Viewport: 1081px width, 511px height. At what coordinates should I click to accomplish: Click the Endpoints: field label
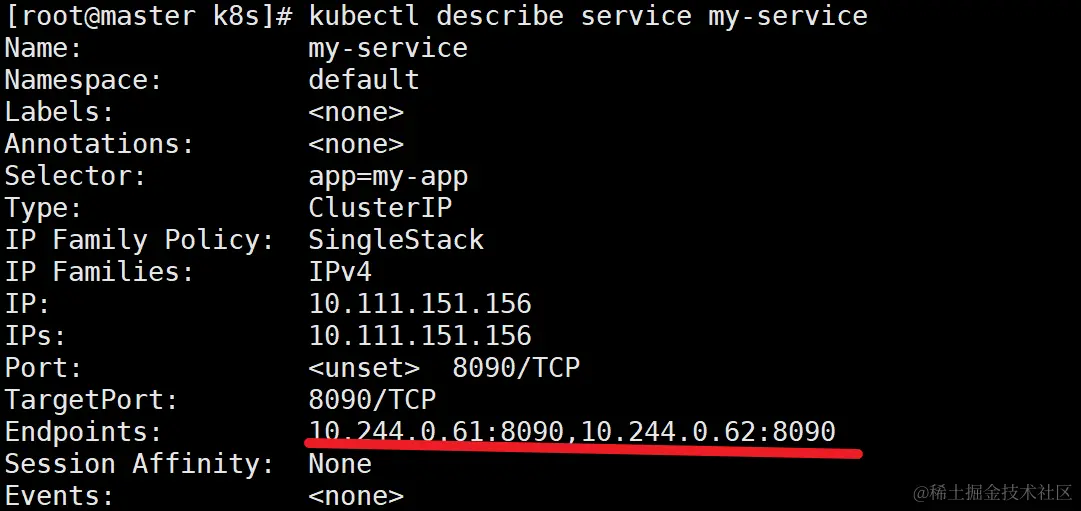click(x=83, y=432)
